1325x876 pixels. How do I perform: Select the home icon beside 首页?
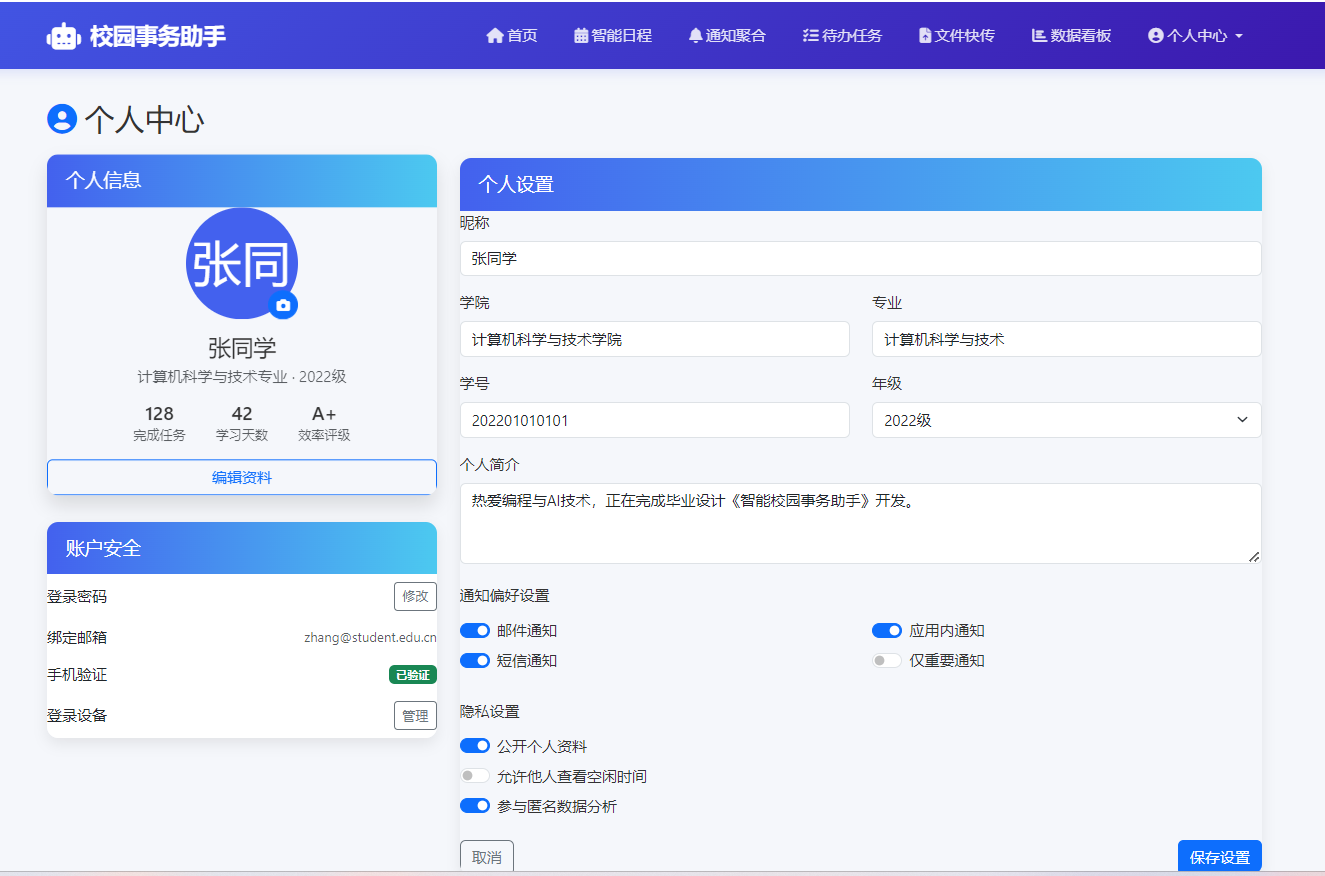495,34
